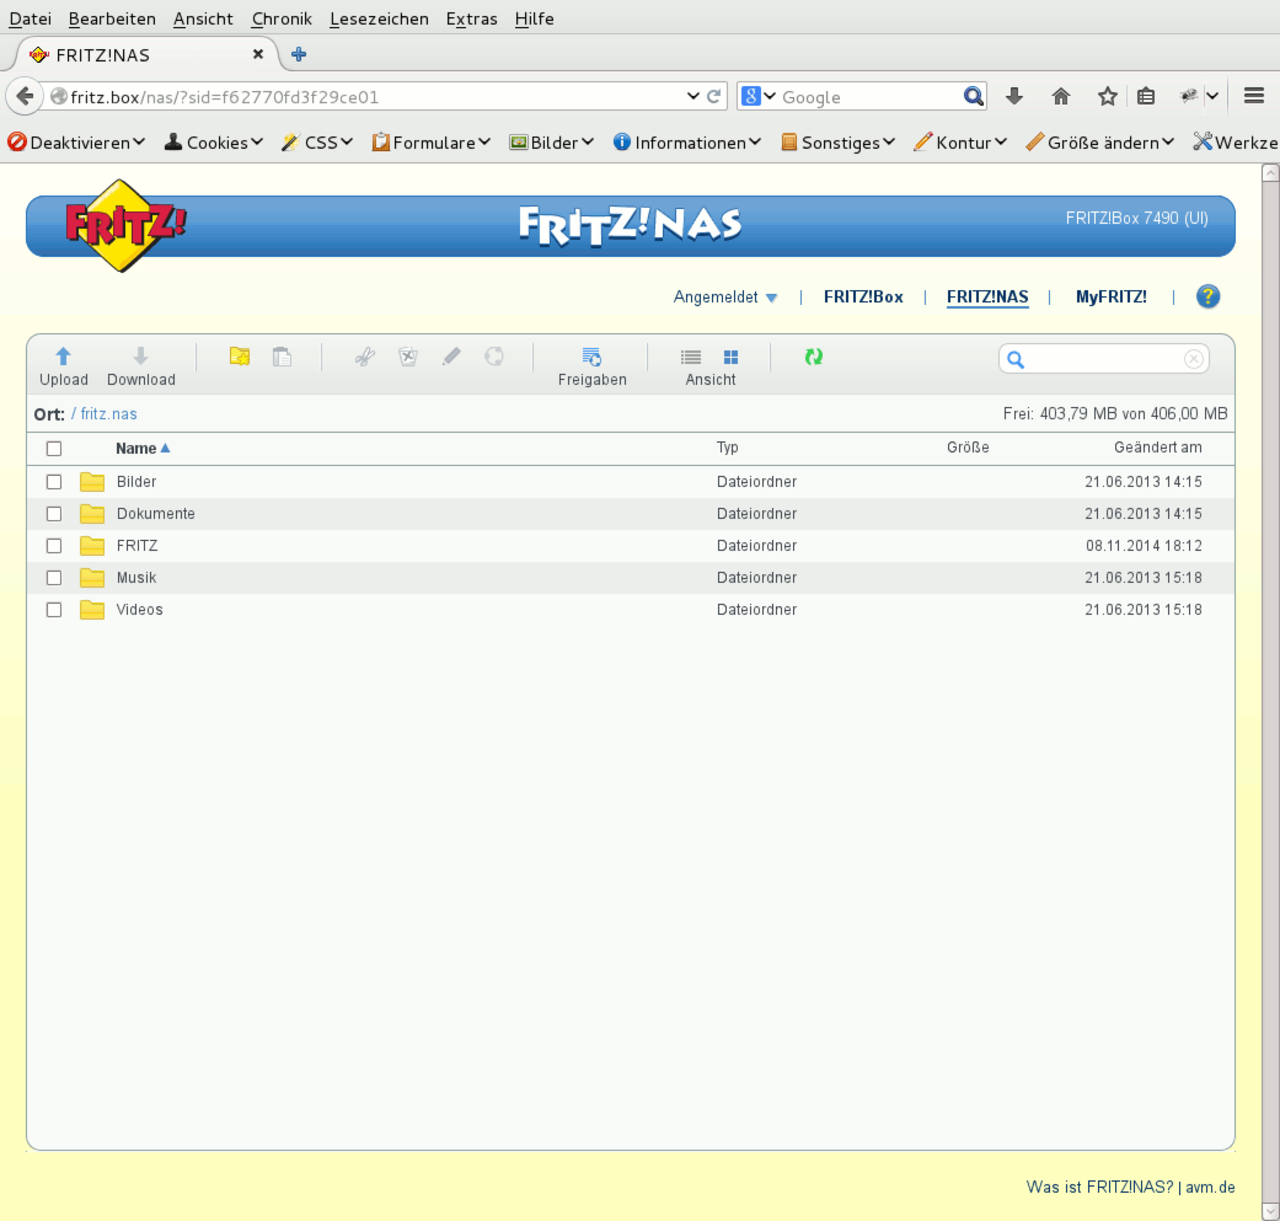
Task: Expand the Cookies toolbar menu
Action: (213, 143)
